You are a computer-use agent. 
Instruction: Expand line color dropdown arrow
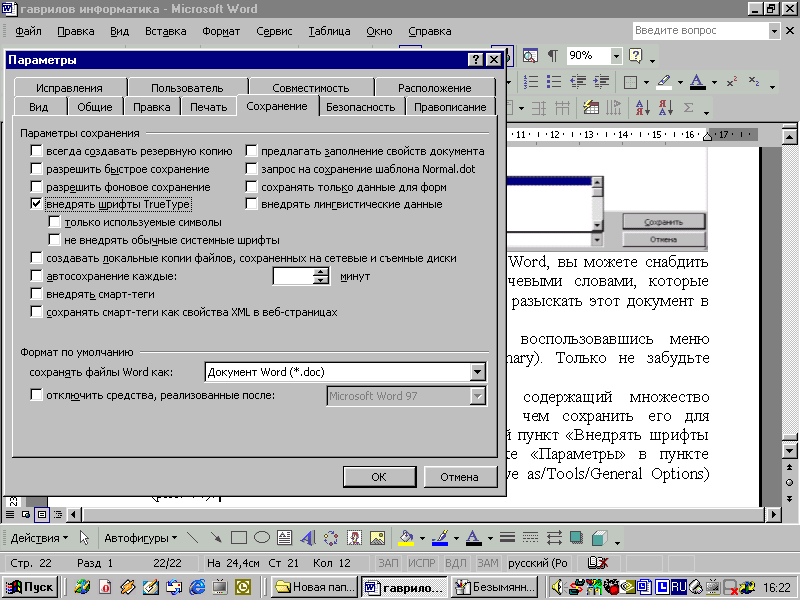click(x=456, y=538)
